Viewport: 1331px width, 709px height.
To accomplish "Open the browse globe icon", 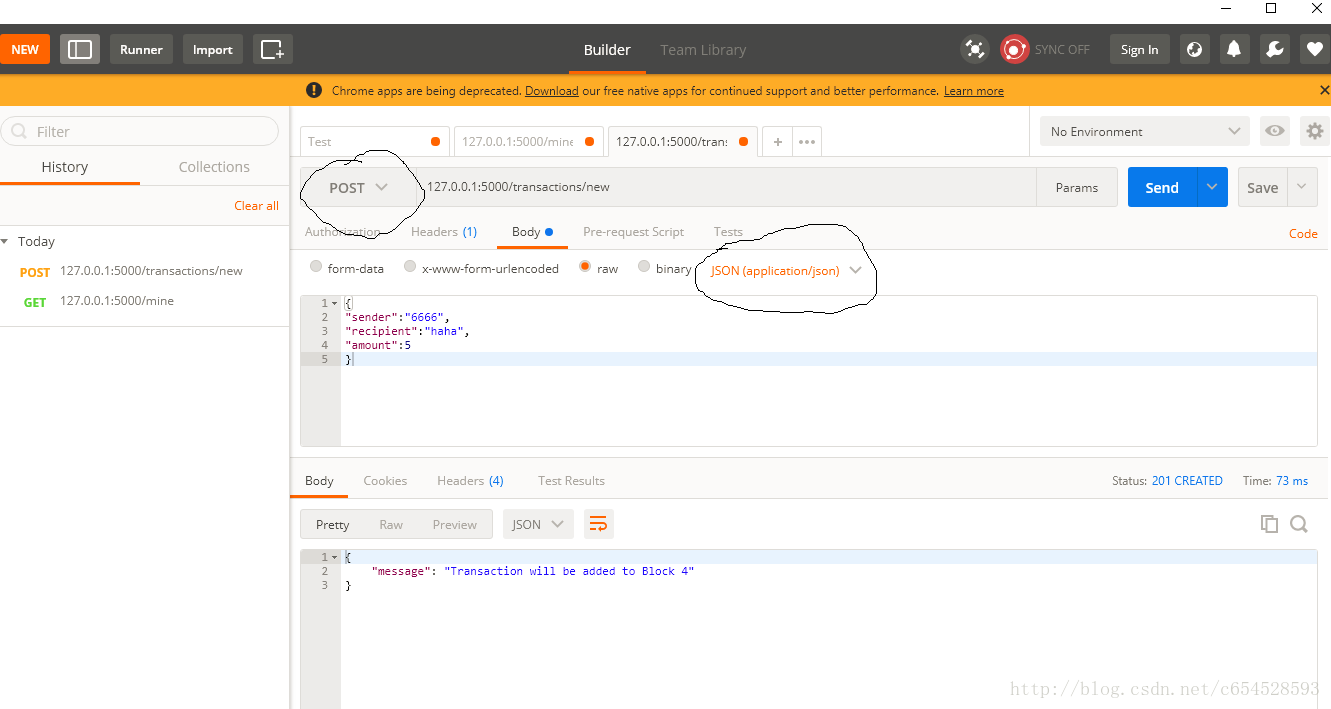I will (1194, 49).
